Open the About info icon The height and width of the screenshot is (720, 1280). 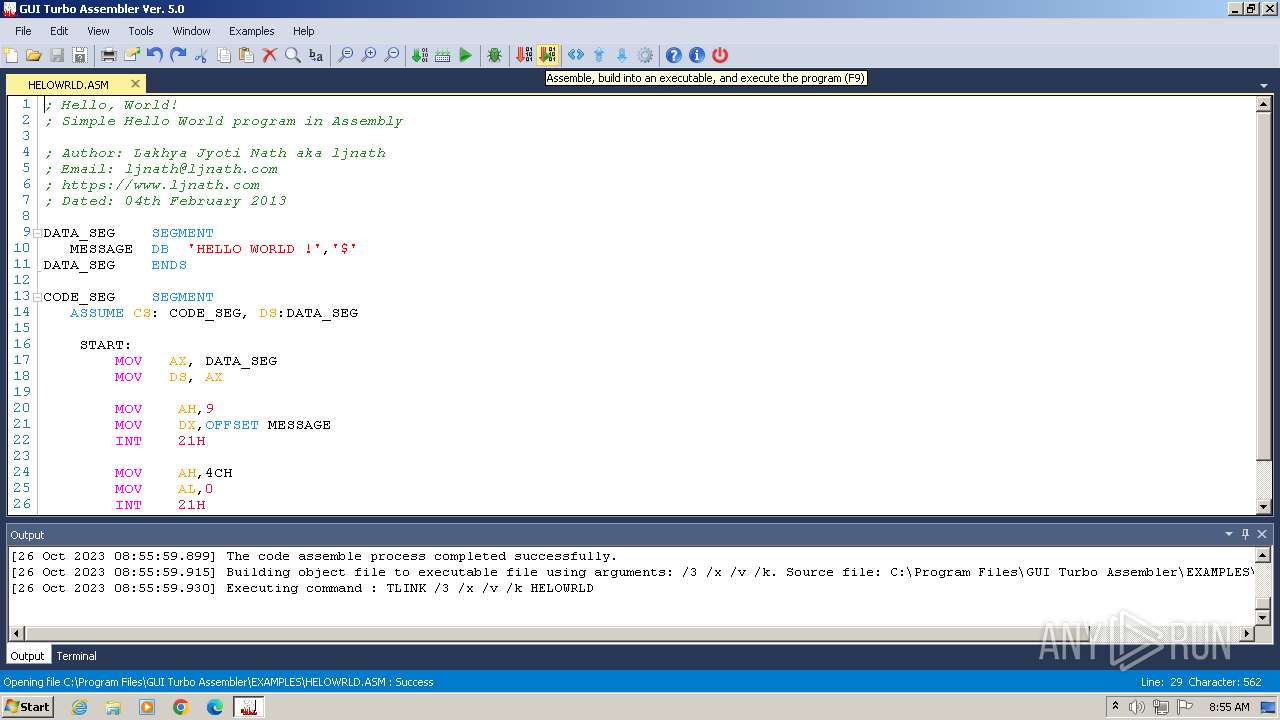(x=697, y=55)
